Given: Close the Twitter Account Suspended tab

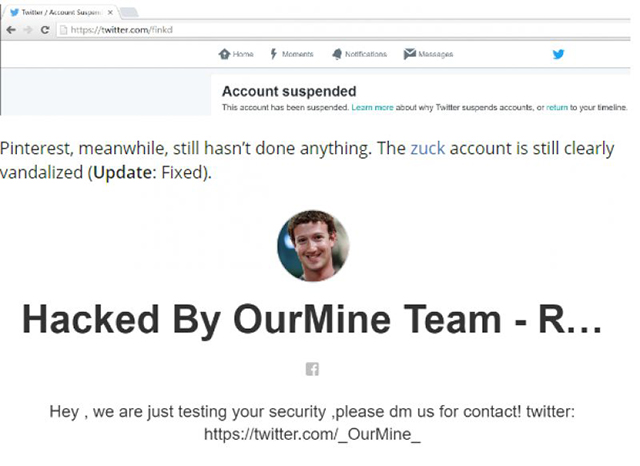Looking at the screenshot, I should click(110, 12).
